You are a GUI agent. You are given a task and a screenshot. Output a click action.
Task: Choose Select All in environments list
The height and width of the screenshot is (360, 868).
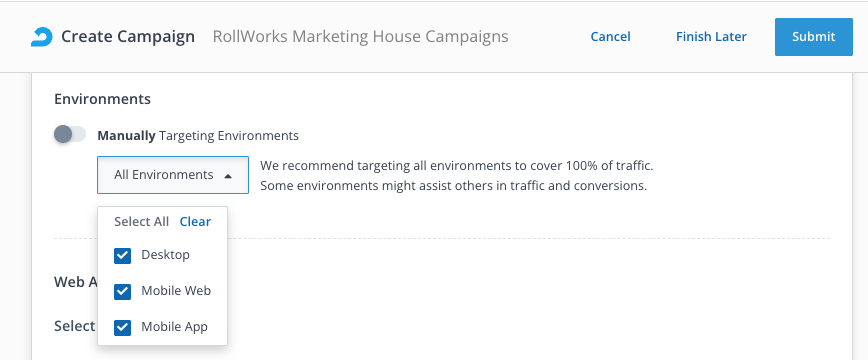click(x=141, y=222)
